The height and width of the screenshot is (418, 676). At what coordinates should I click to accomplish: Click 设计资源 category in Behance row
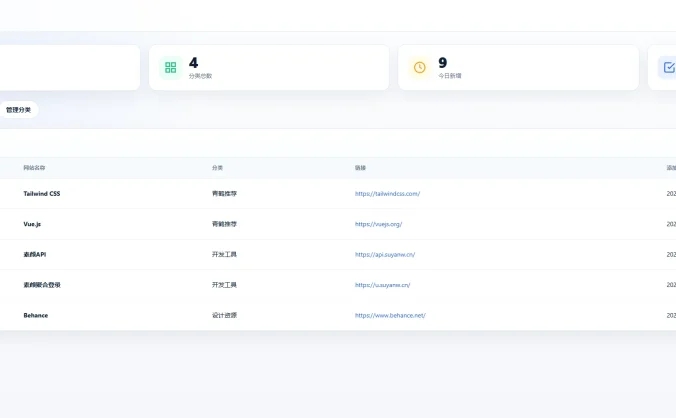point(224,315)
